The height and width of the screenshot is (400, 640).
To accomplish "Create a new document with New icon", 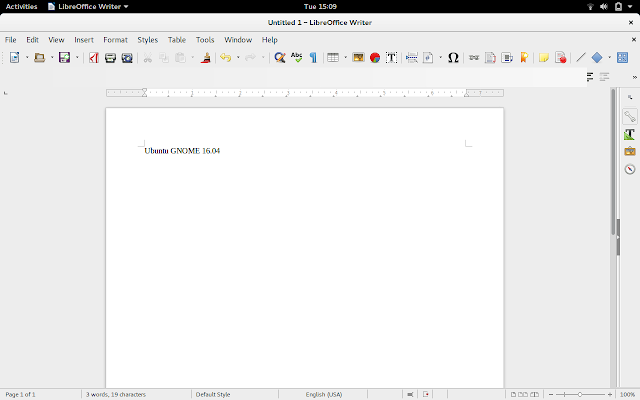I will 15,58.
